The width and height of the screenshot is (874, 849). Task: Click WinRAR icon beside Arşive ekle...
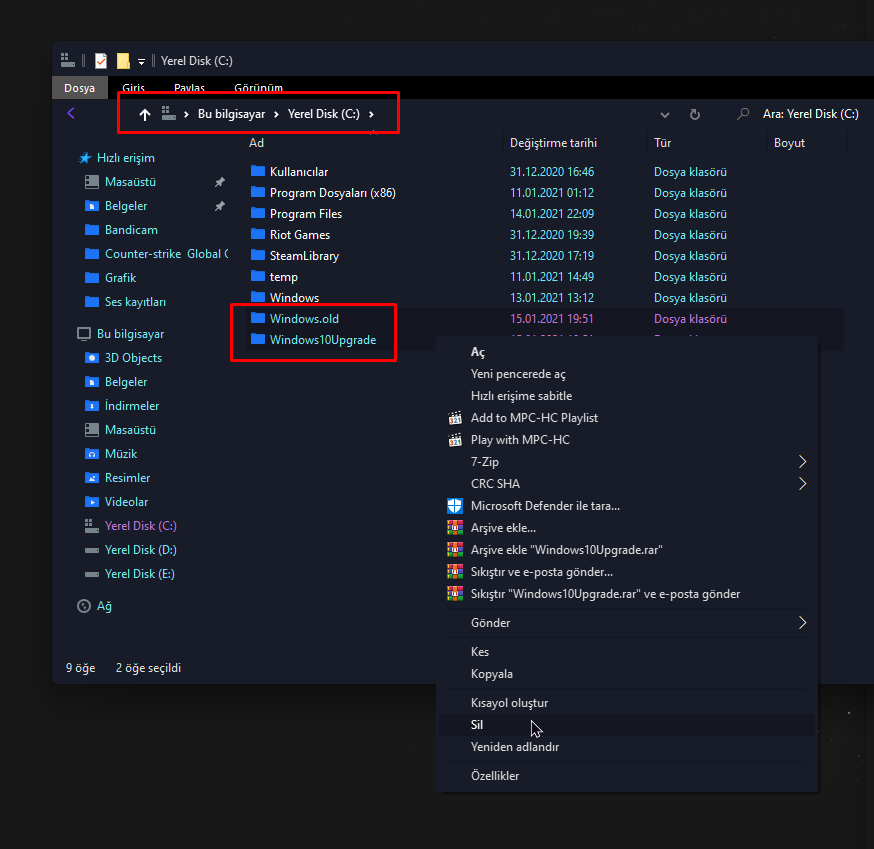[455, 527]
